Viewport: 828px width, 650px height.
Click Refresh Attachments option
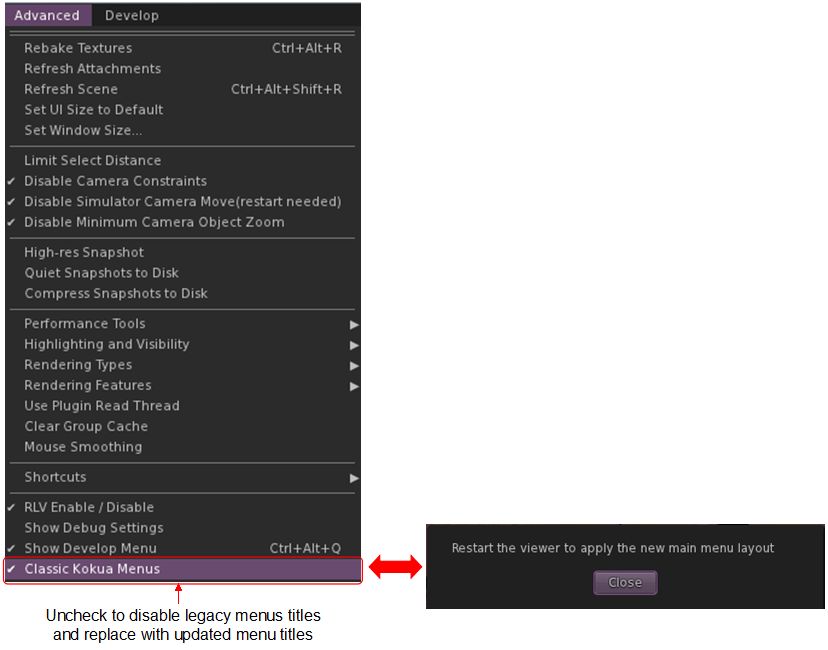pyautogui.click(x=92, y=69)
